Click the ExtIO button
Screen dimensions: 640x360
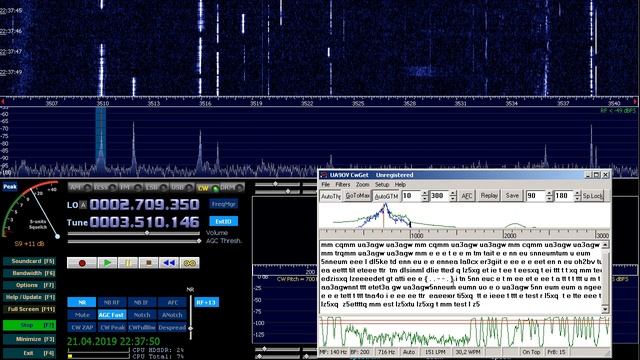224,221
